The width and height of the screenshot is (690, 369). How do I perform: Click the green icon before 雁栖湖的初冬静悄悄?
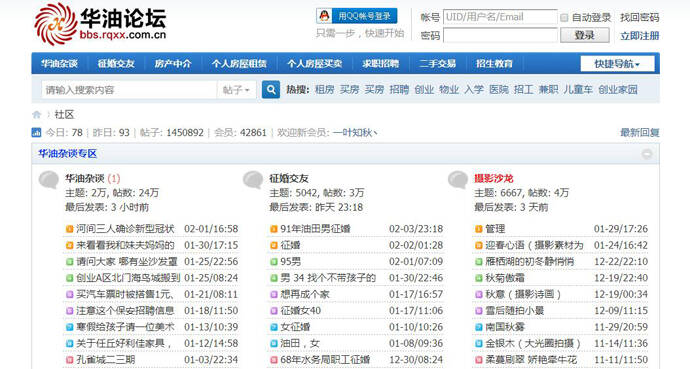[479, 262]
